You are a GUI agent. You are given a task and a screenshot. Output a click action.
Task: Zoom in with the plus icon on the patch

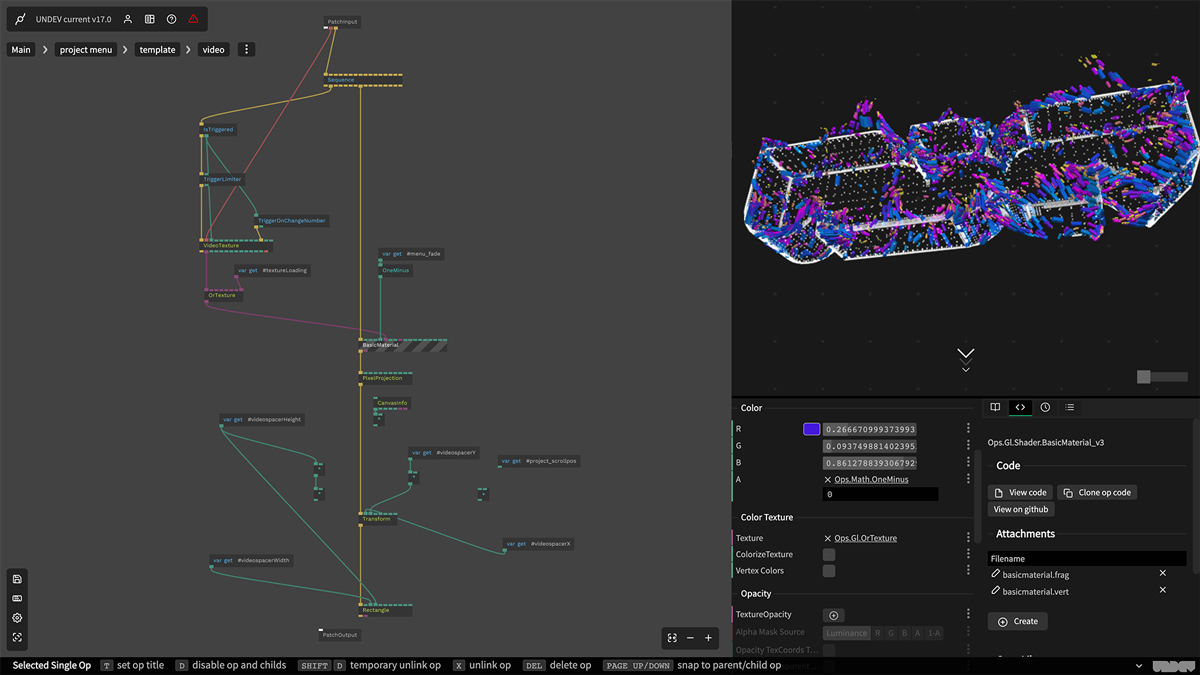click(x=708, y=638)
